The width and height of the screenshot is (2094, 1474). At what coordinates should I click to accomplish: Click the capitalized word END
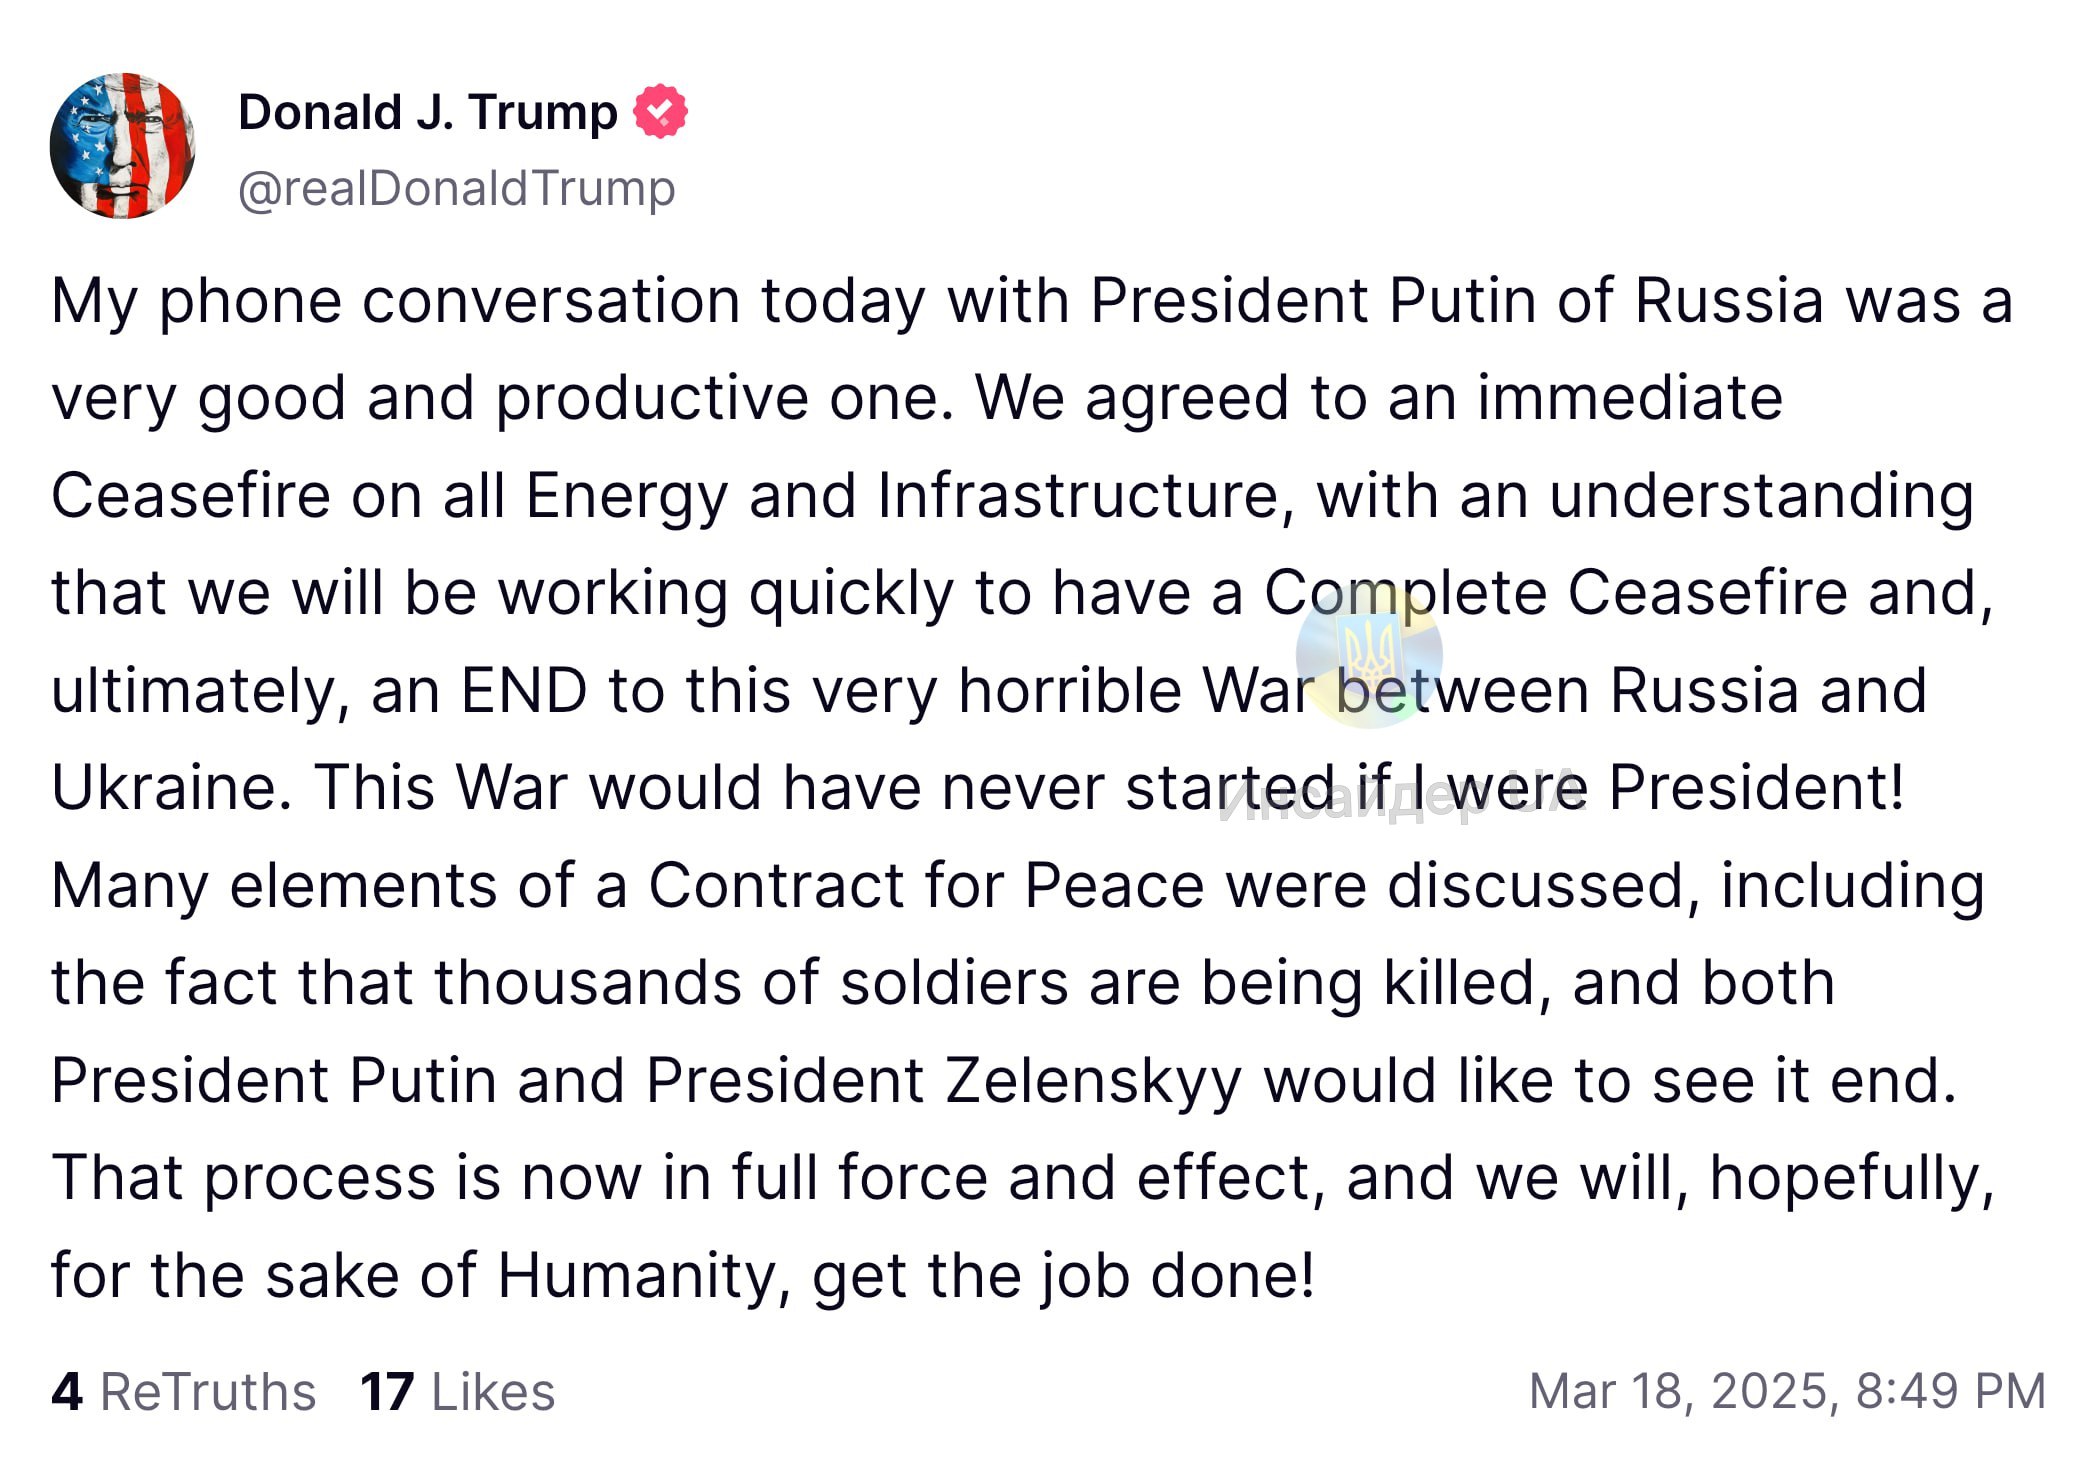click(523, 690)
